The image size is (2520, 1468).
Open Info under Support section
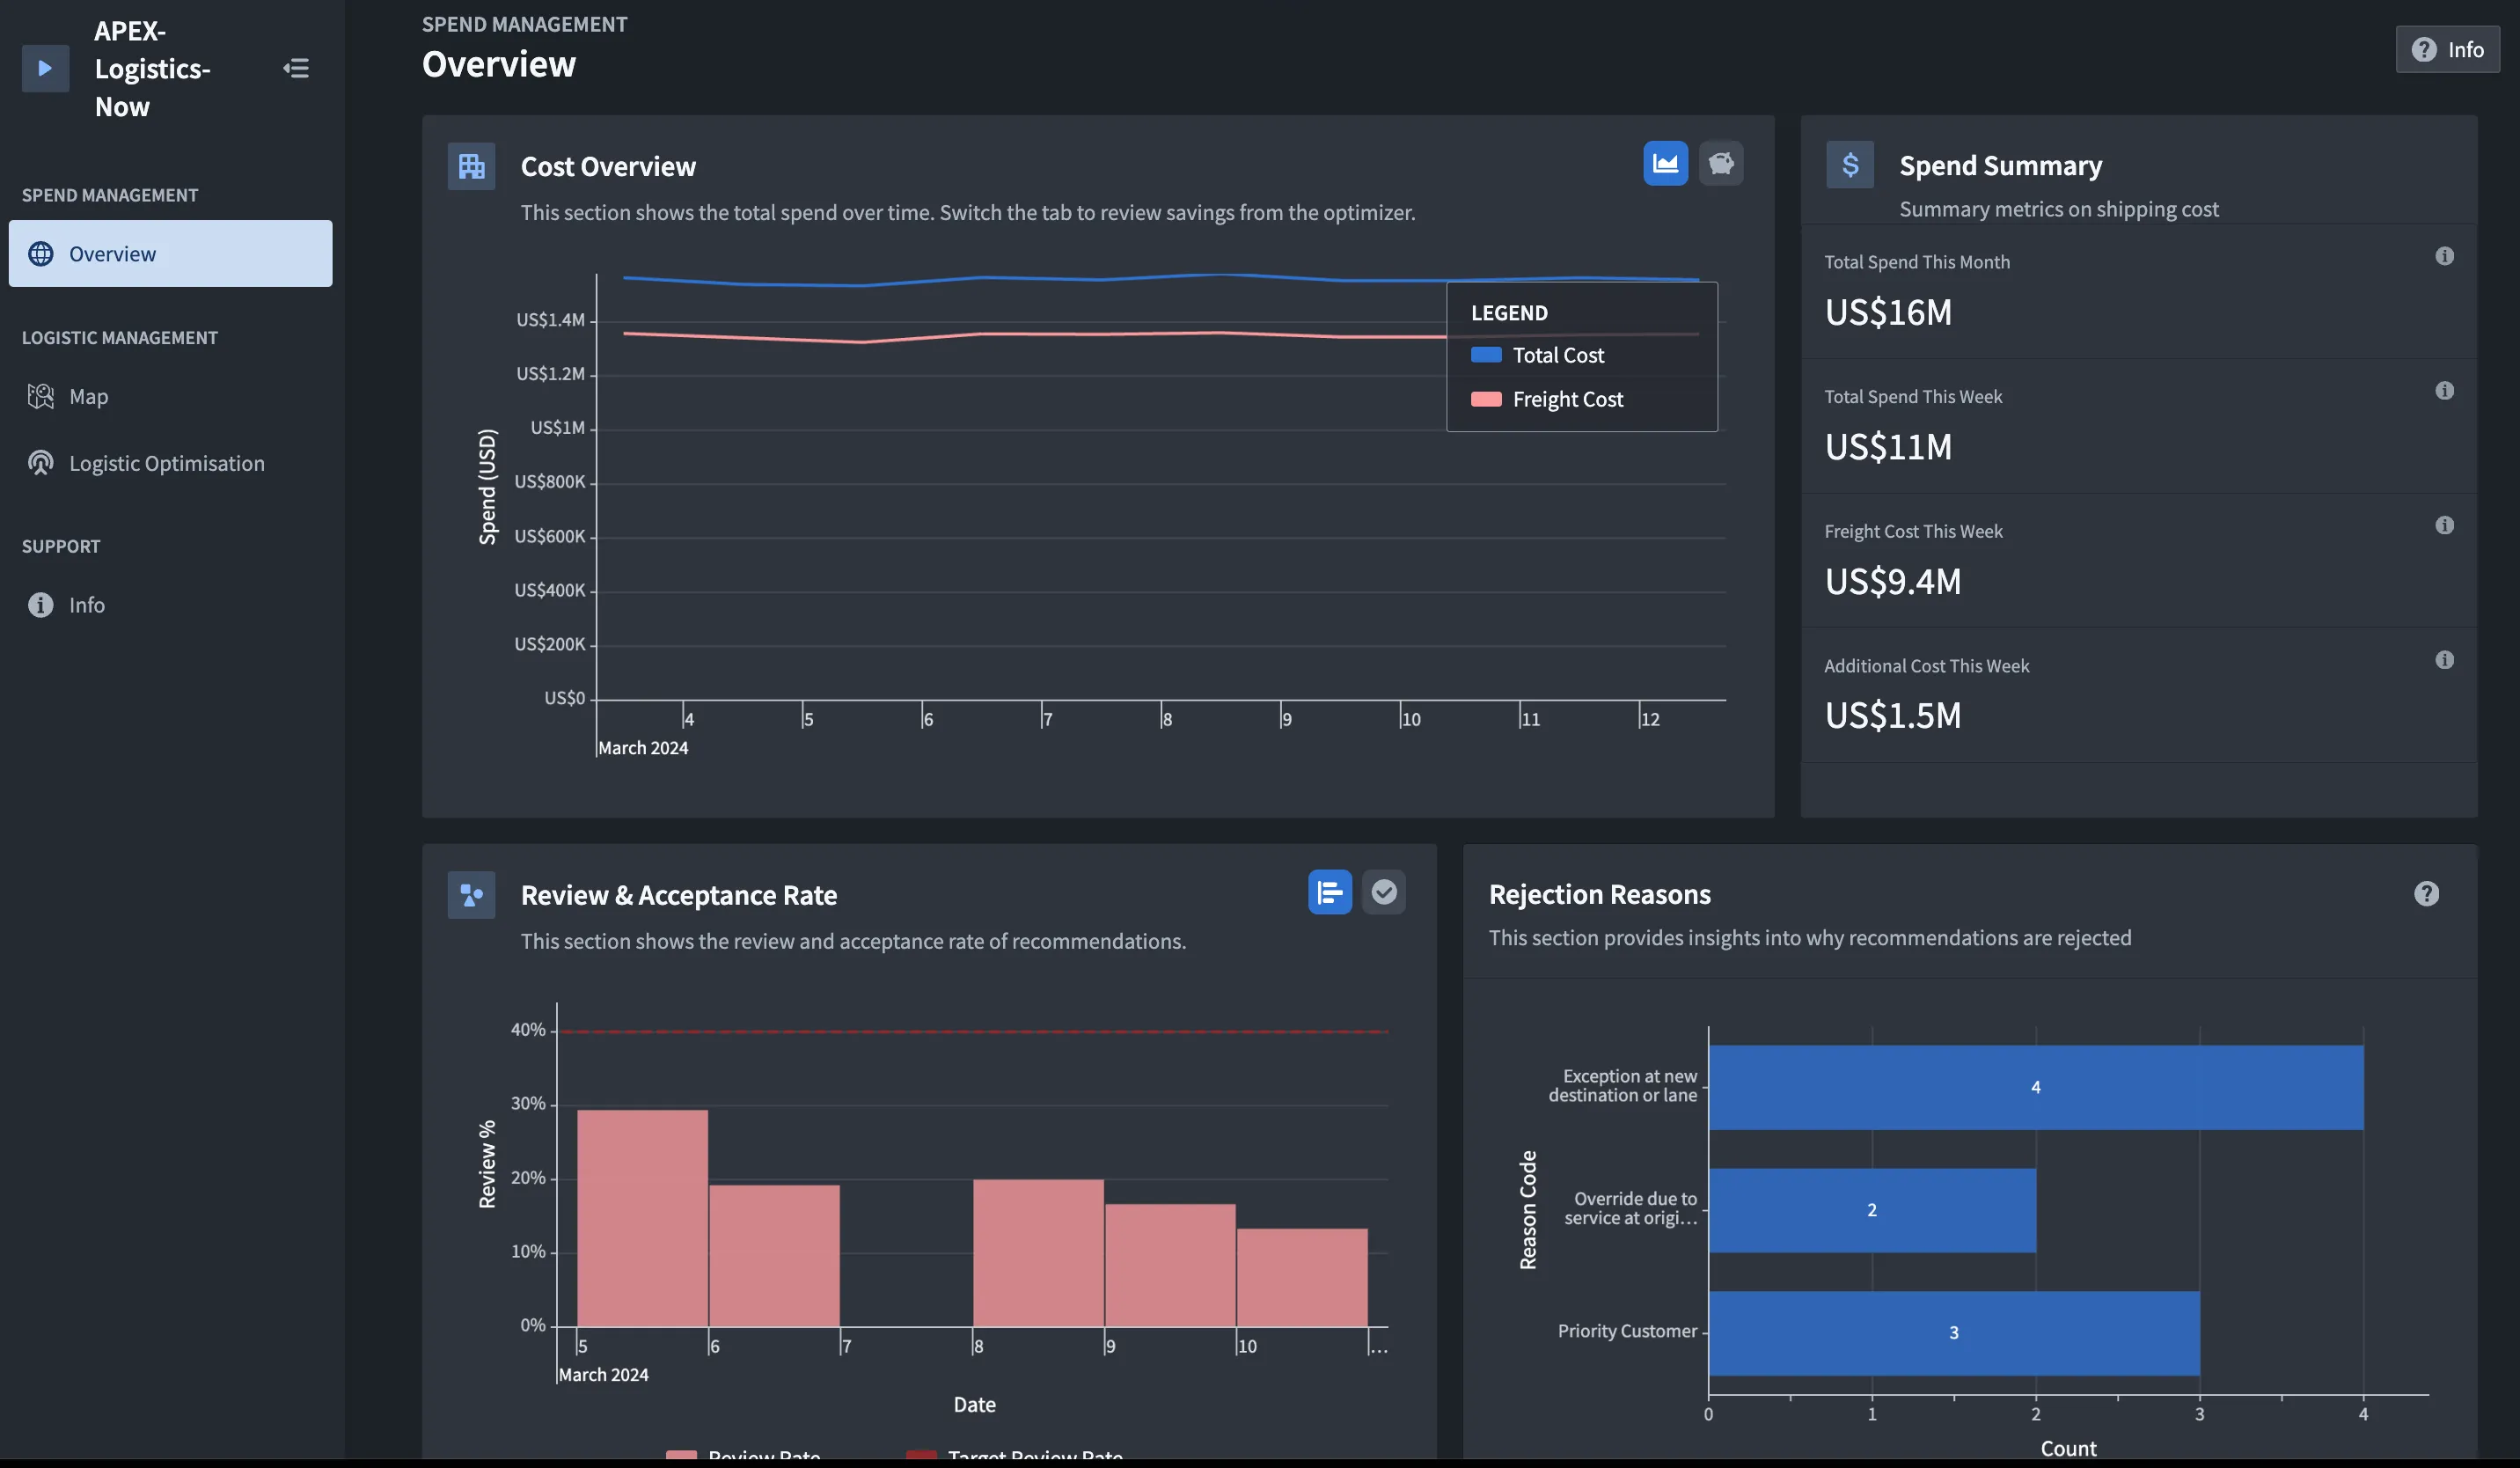tap(86, 605)
